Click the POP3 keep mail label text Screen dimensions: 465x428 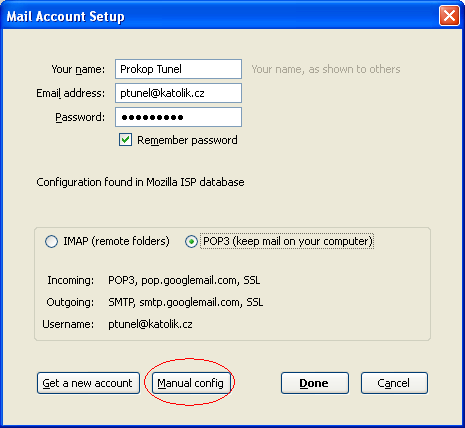pyautogui.click(x=287, y=241)
